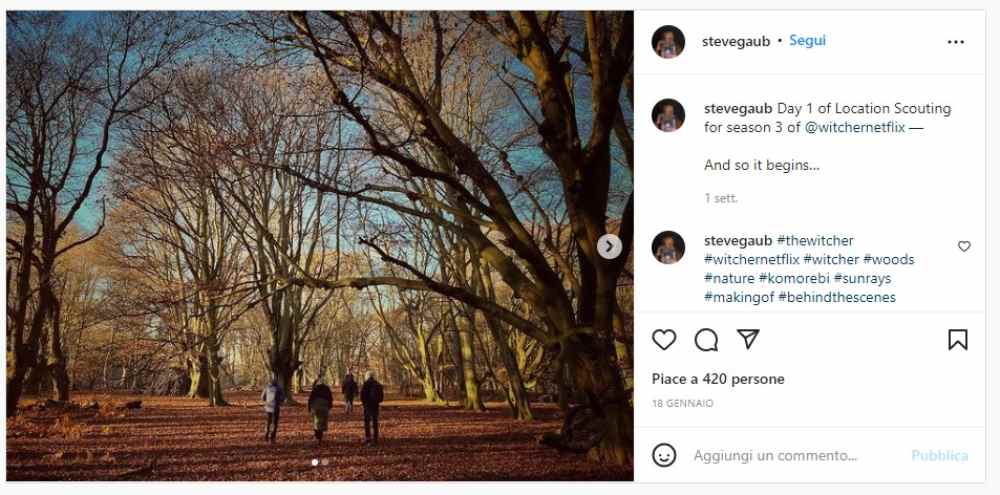This screenshot has height=495, width=1000.
Task: Open the emoji picker smiley icon
Action: point(664,455)
